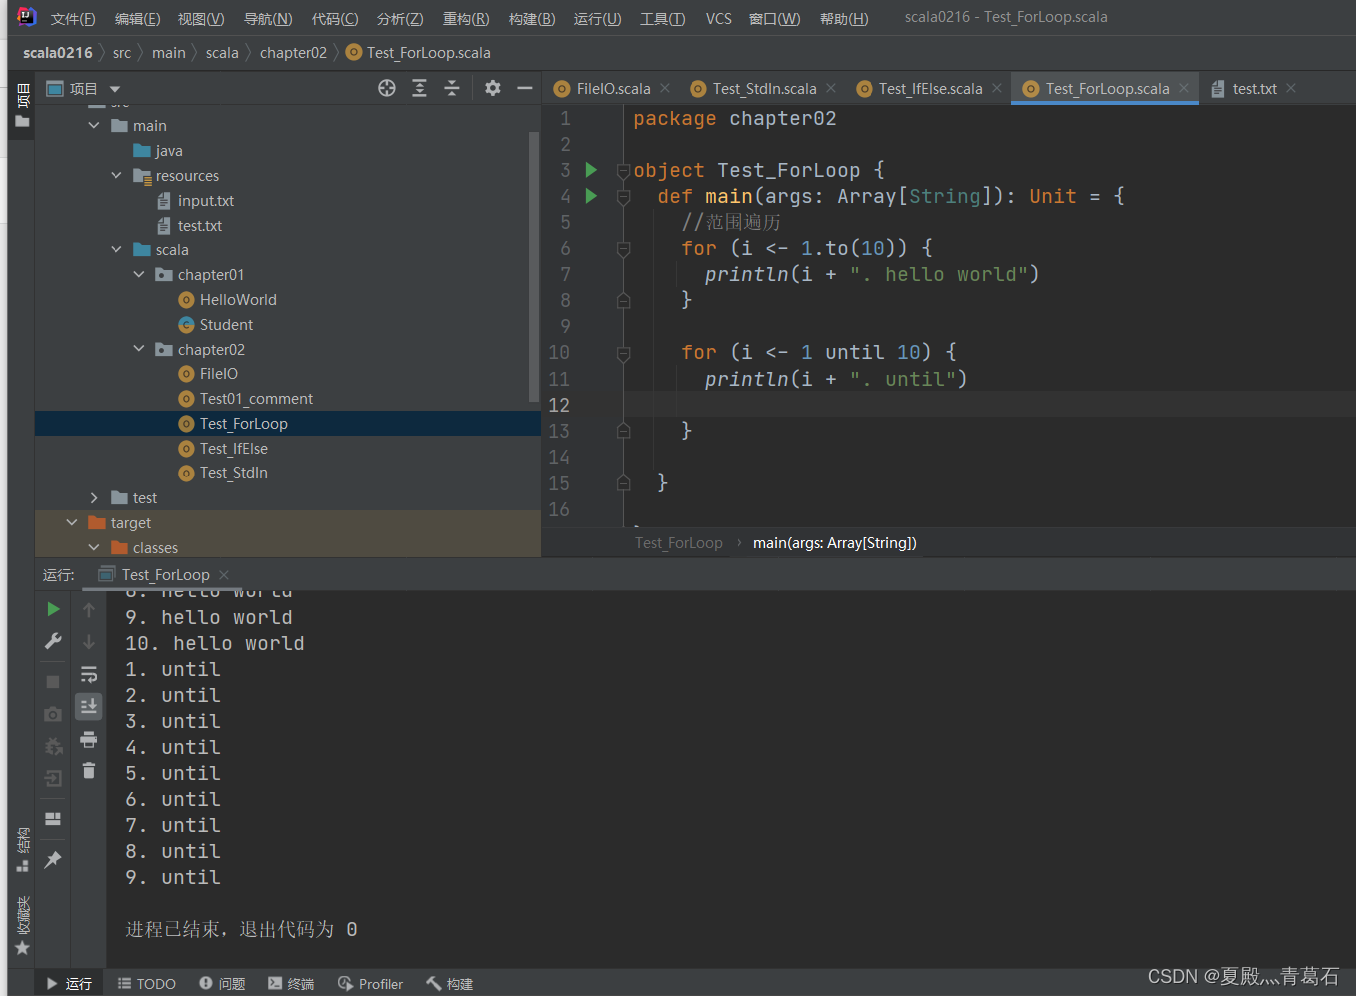Open the 代码(C) menu
This screenshot has width=1356, height=996.
[x=335, y=18]
